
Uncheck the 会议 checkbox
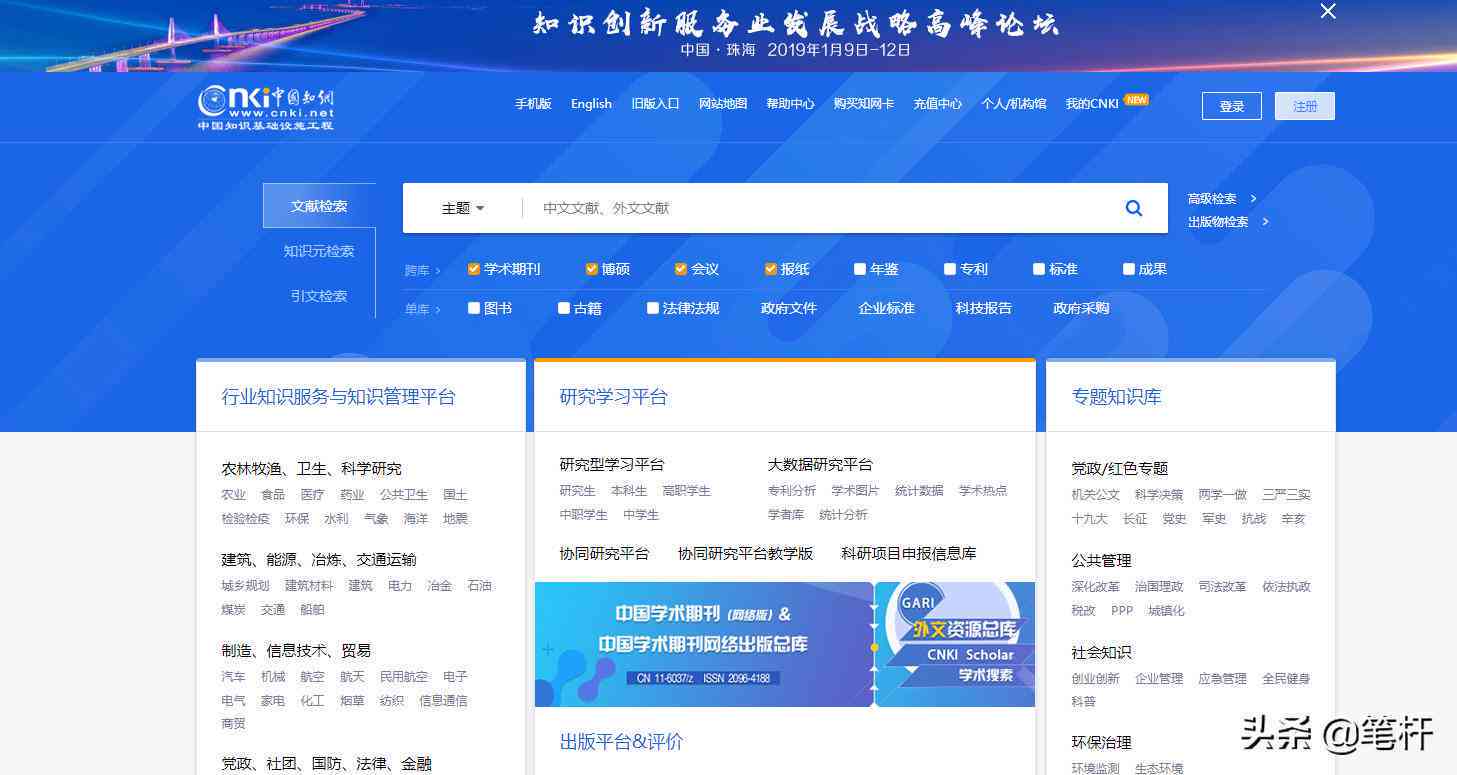(681, 269)
